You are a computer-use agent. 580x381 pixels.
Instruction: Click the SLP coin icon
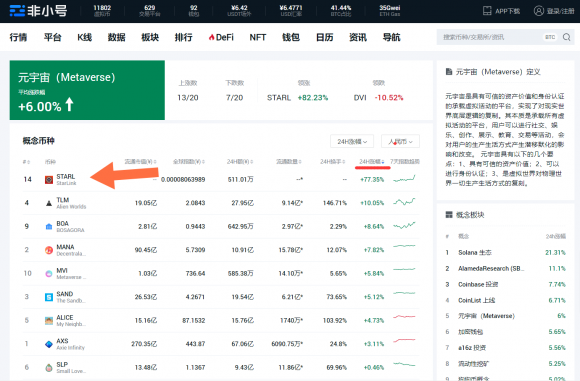pyautogui.click(x=49, y=368)
